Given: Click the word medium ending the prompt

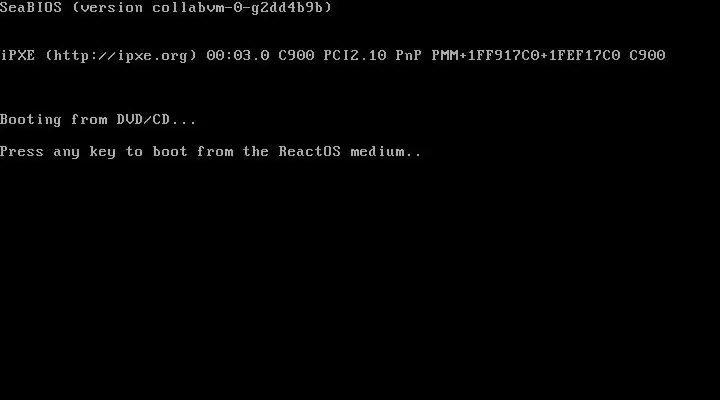Looking at the screenshot, I should tap(377, 152).
